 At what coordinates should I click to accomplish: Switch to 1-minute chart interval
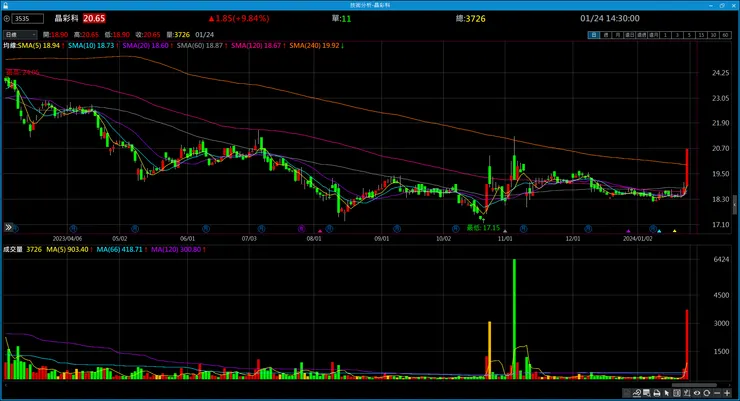665,35
